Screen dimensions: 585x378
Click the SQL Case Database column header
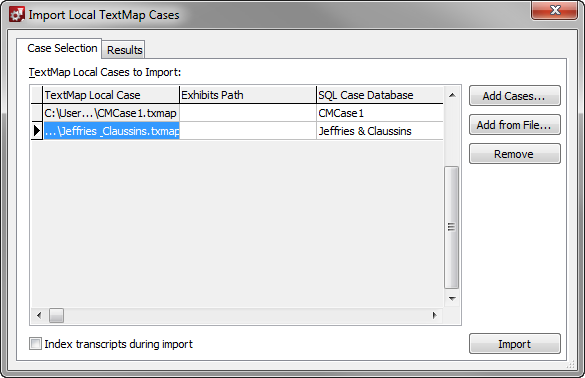coord(380,95)
